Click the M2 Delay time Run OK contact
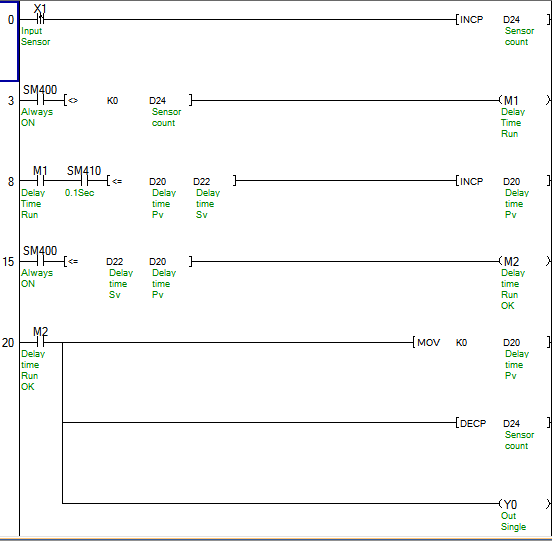552x541 pixels. pyautogui.click(x=40, y=342)
